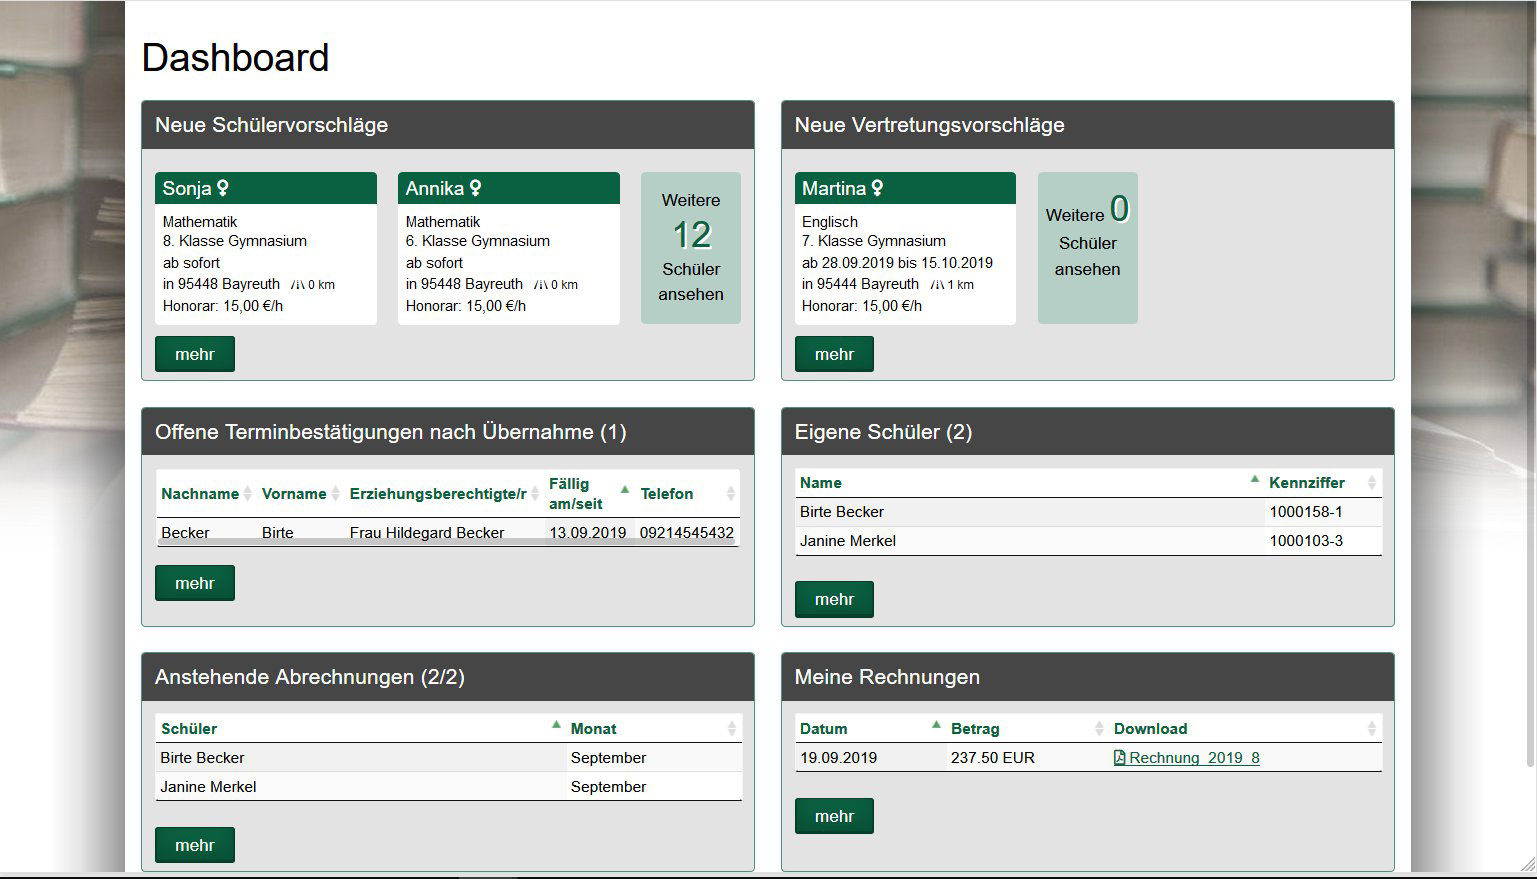The width and height of the screenshot is (1537, 879).
Task: Click the horizontal scrollbar under Becker row
Action: pyautogui.click(x=447, y=541)
